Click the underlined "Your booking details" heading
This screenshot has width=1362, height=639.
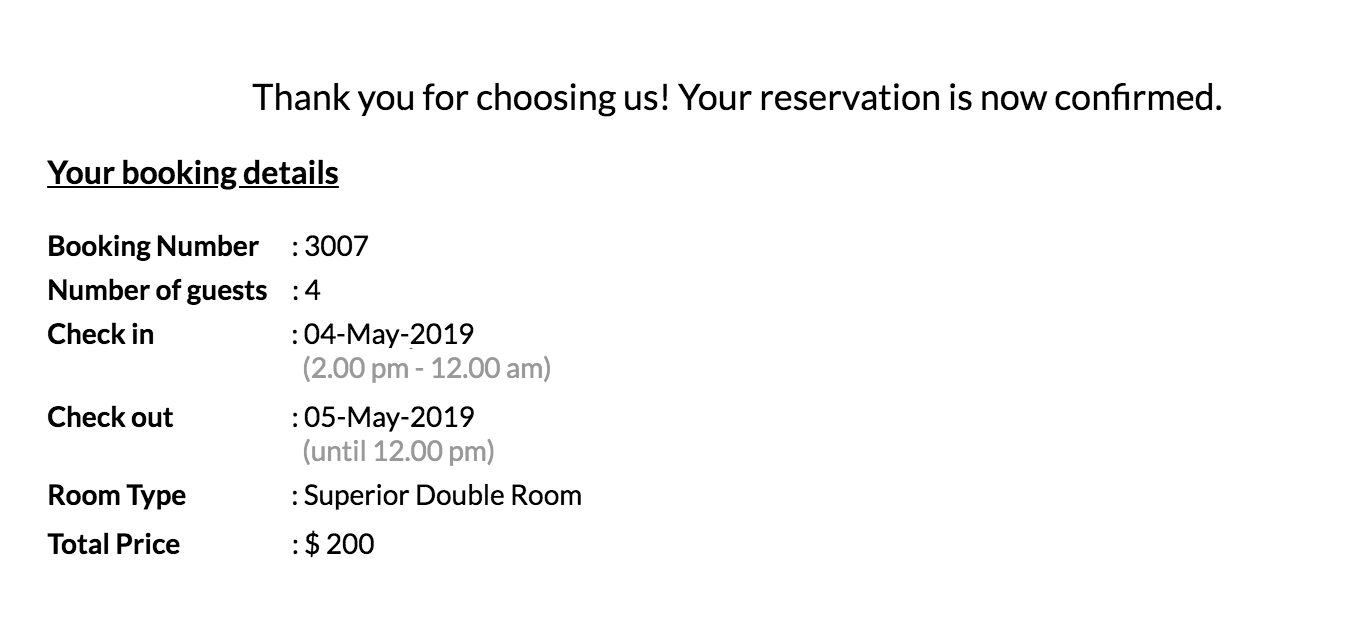point(193,173)
